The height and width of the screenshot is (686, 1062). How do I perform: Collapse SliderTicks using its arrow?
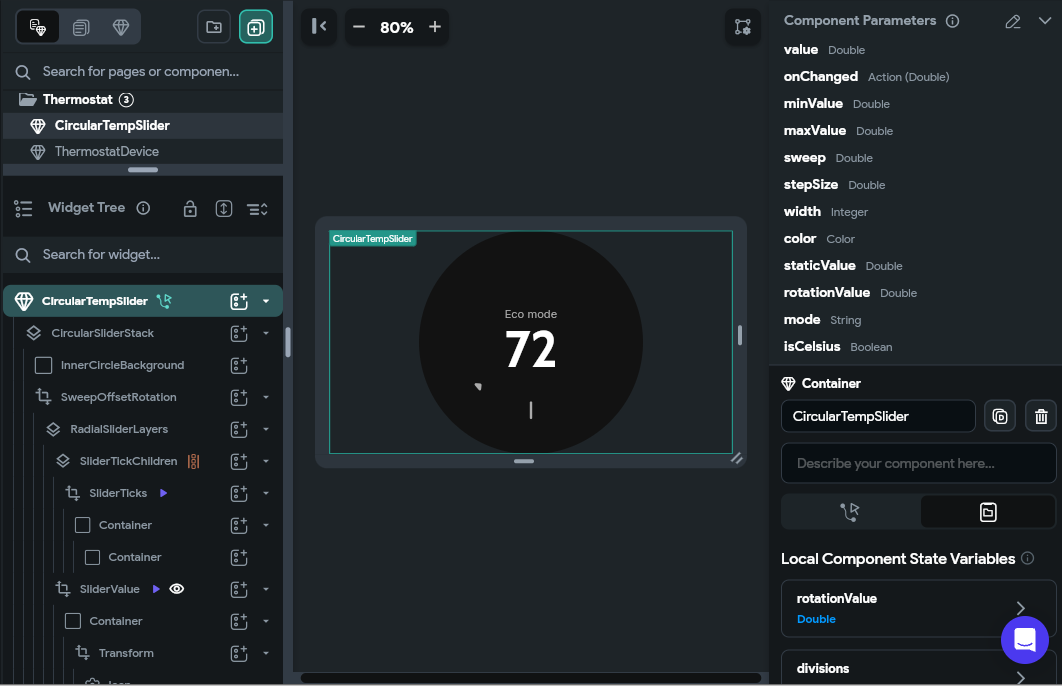266,493
